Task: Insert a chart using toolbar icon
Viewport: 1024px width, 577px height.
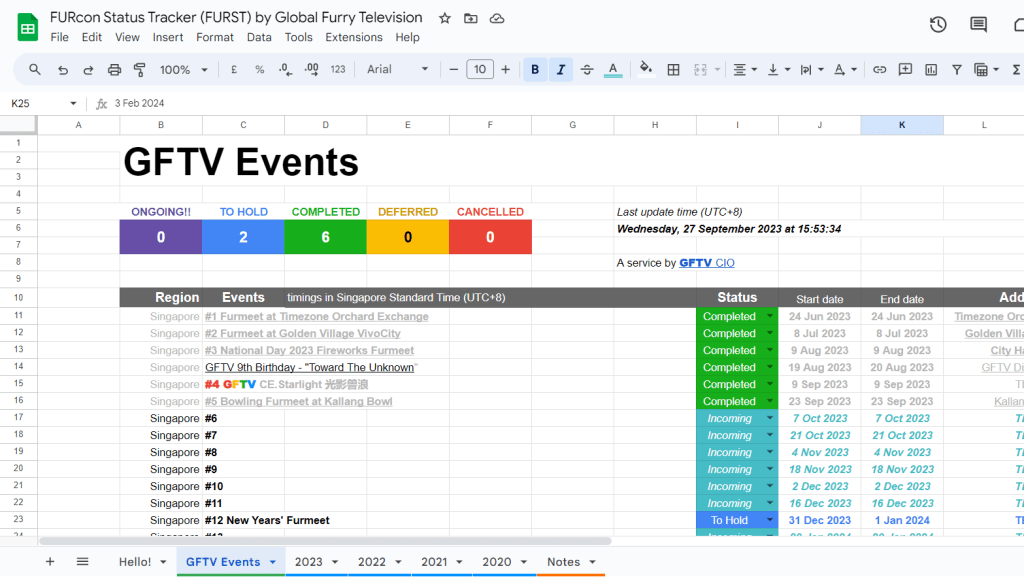Action: (x=931, y=70)
